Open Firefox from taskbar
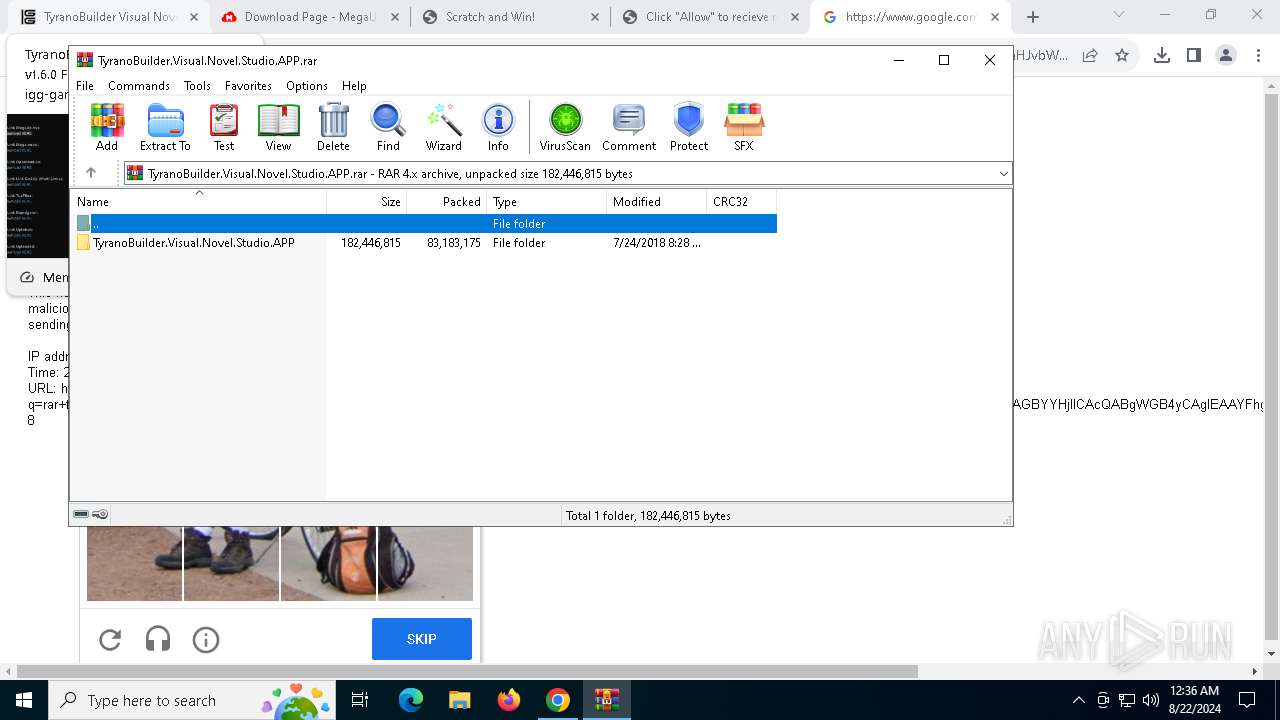The image size is (1280, 720). point(509,700)
